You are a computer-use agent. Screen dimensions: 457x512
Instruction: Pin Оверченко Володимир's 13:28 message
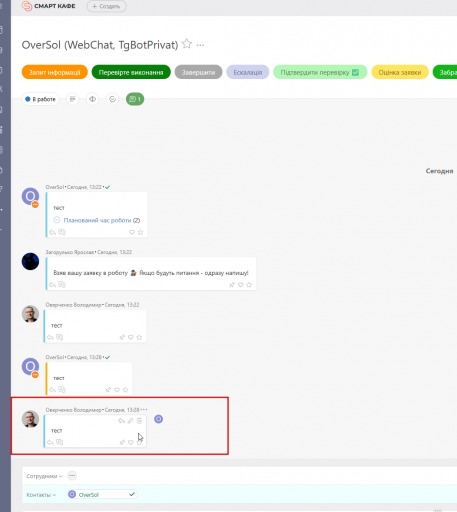point(122,442)
